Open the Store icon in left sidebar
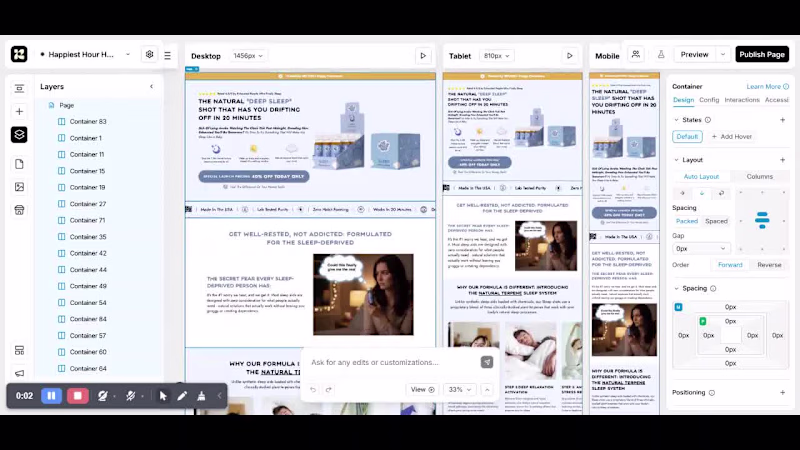The image size is (800, 450). click(19, 210)
